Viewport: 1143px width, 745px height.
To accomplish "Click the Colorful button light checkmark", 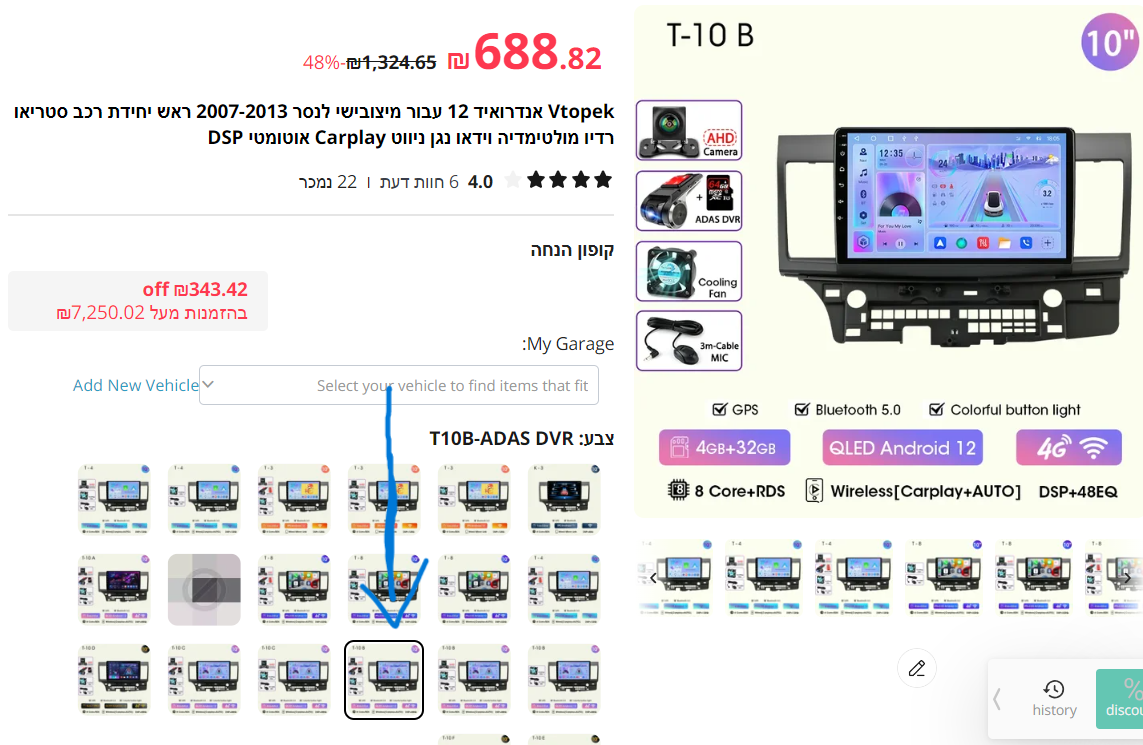I will 937,409.
